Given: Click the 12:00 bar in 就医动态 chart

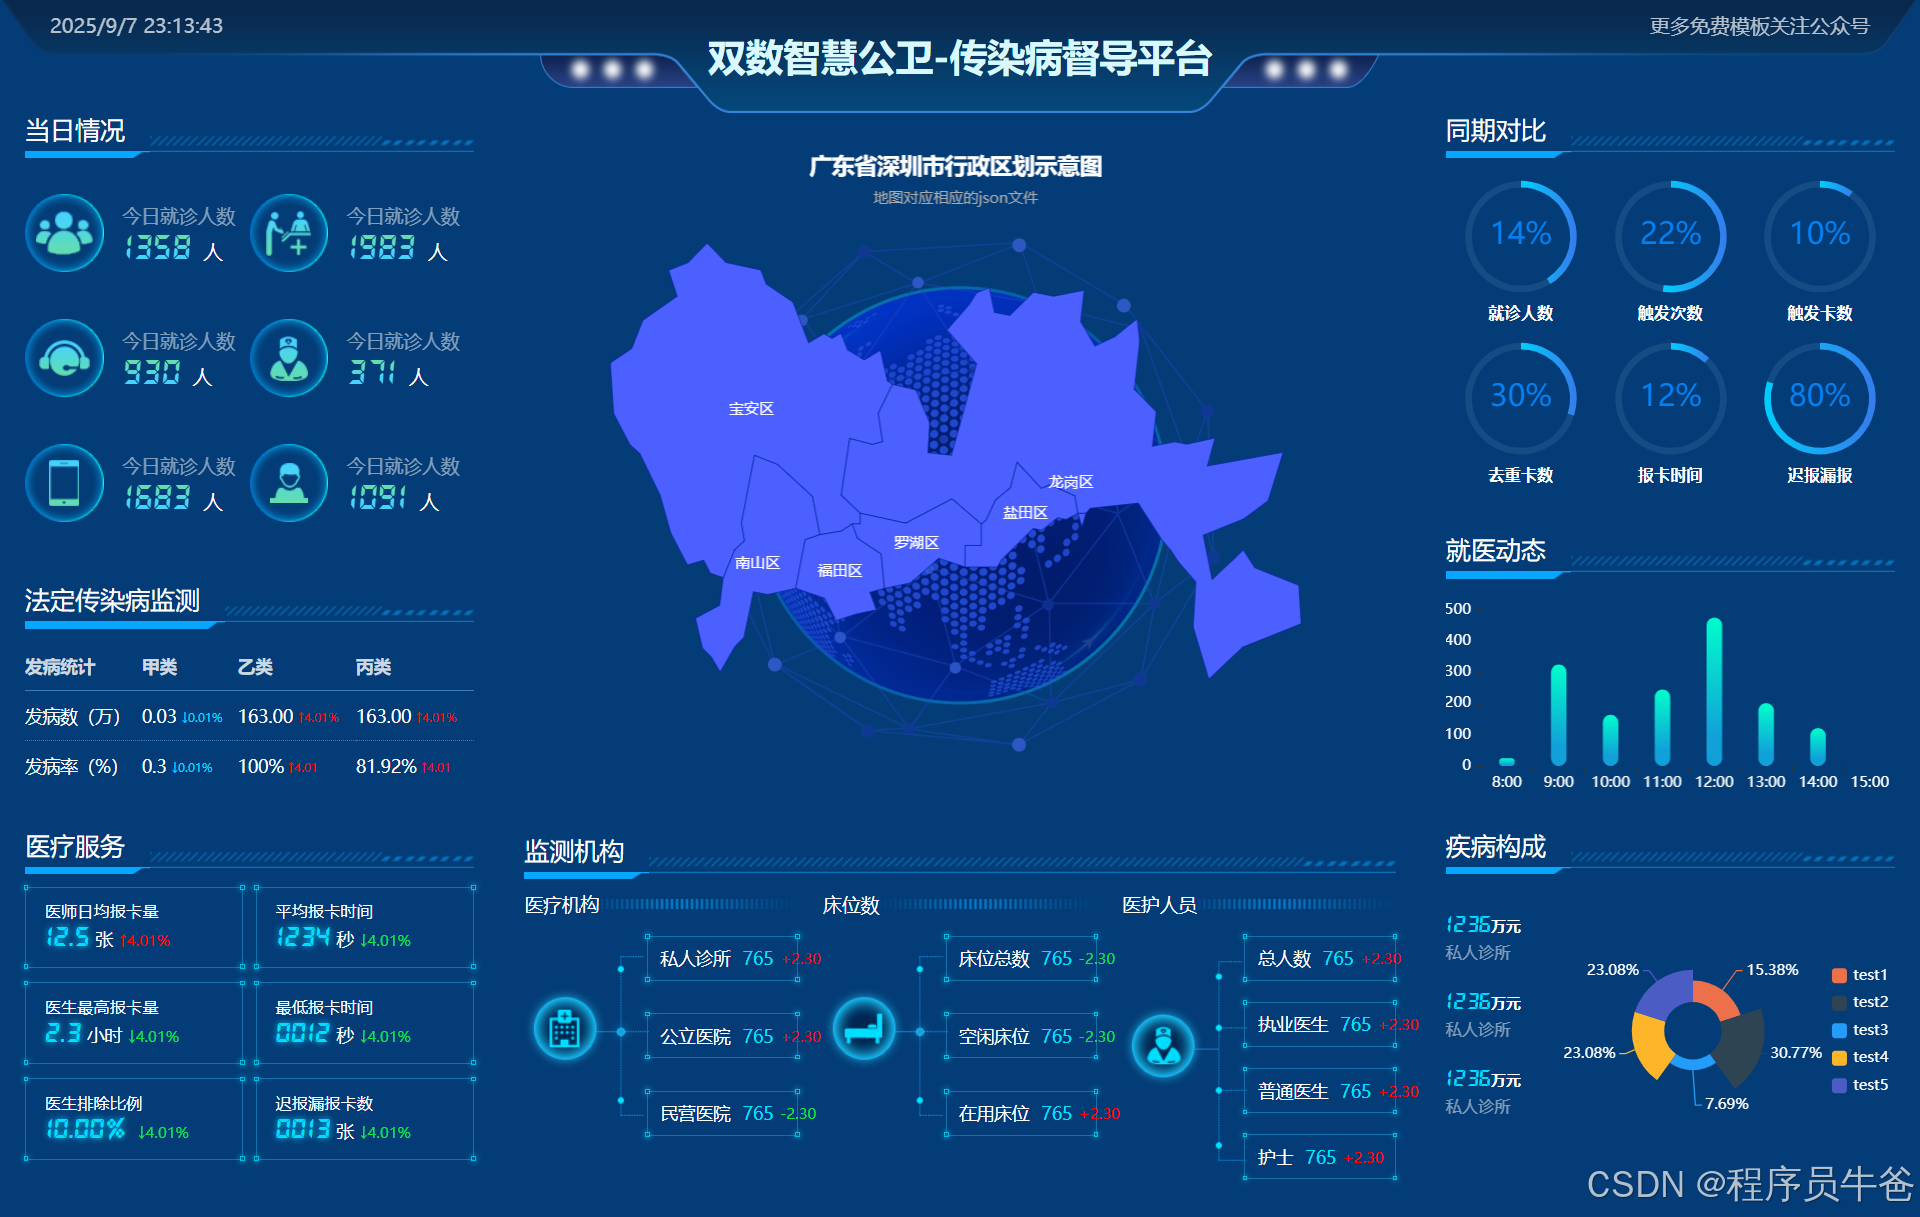Looking at the screenshot, I should [1714, 692].
